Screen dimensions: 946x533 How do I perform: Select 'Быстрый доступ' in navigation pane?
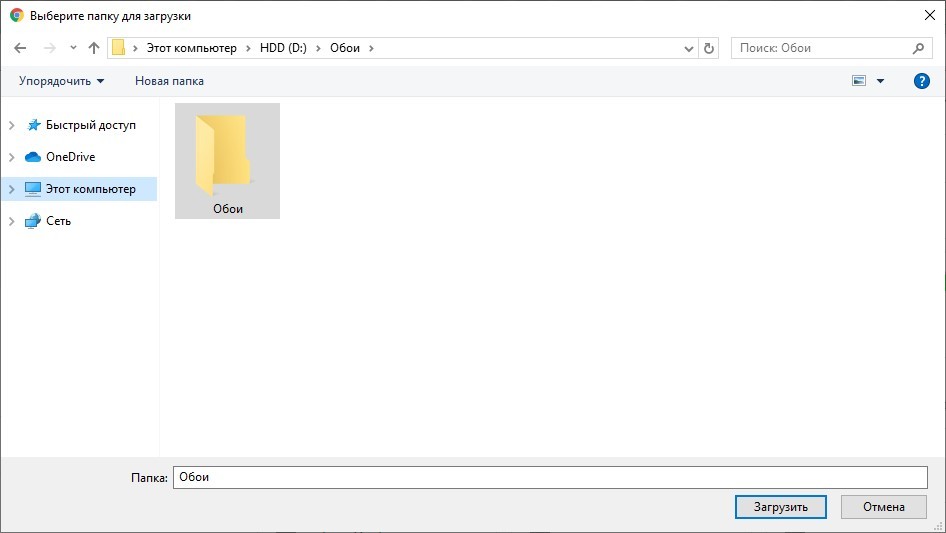click(x=90, y=125)
